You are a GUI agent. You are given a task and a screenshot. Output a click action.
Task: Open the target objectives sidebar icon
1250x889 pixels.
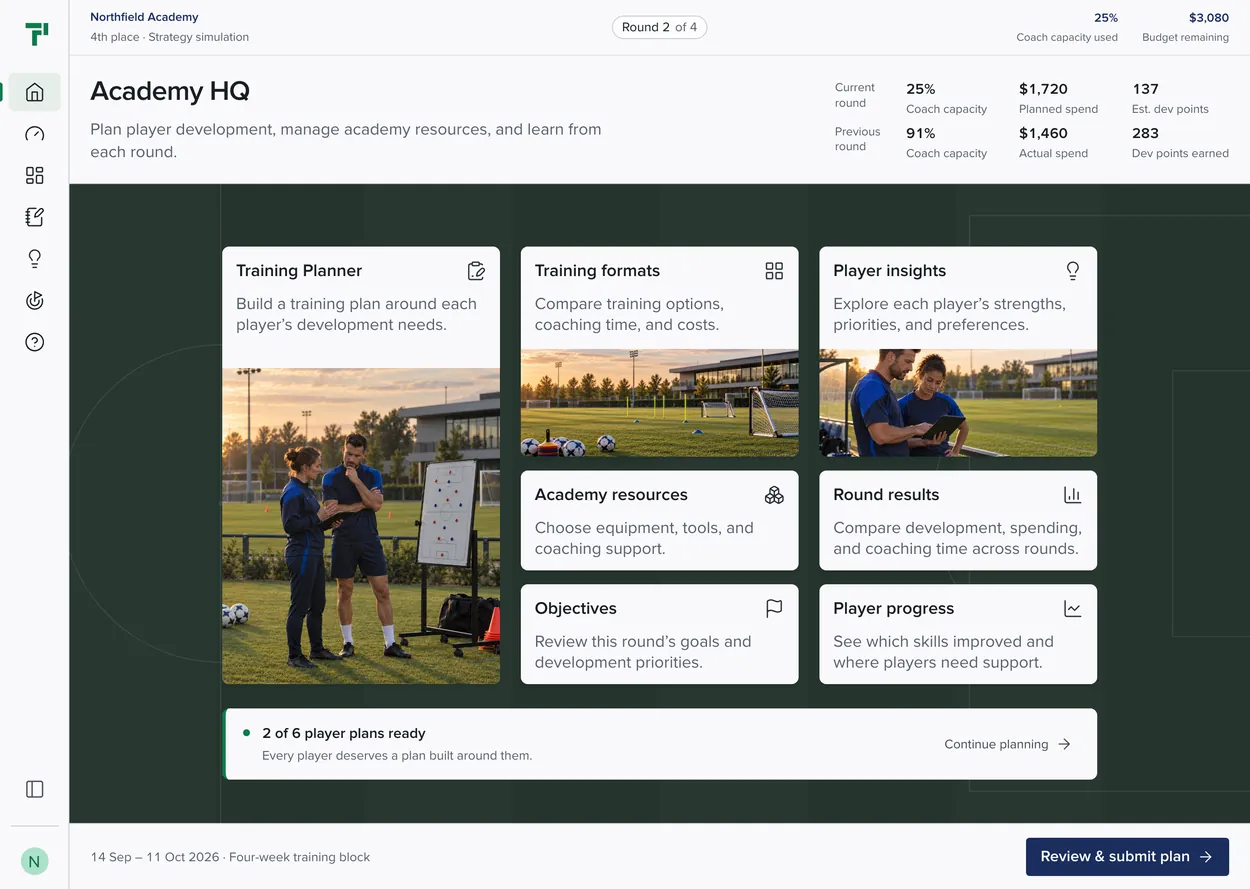click(x=35, y=300)
